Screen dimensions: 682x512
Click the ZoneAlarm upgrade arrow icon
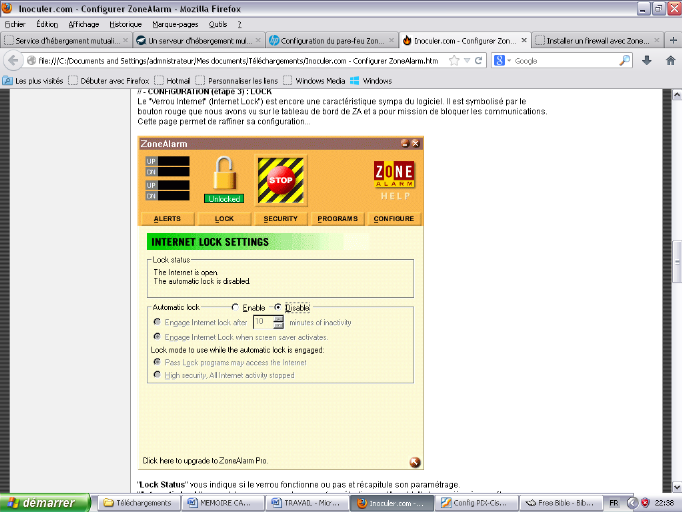pyautogui.click(x=415, y=462)
